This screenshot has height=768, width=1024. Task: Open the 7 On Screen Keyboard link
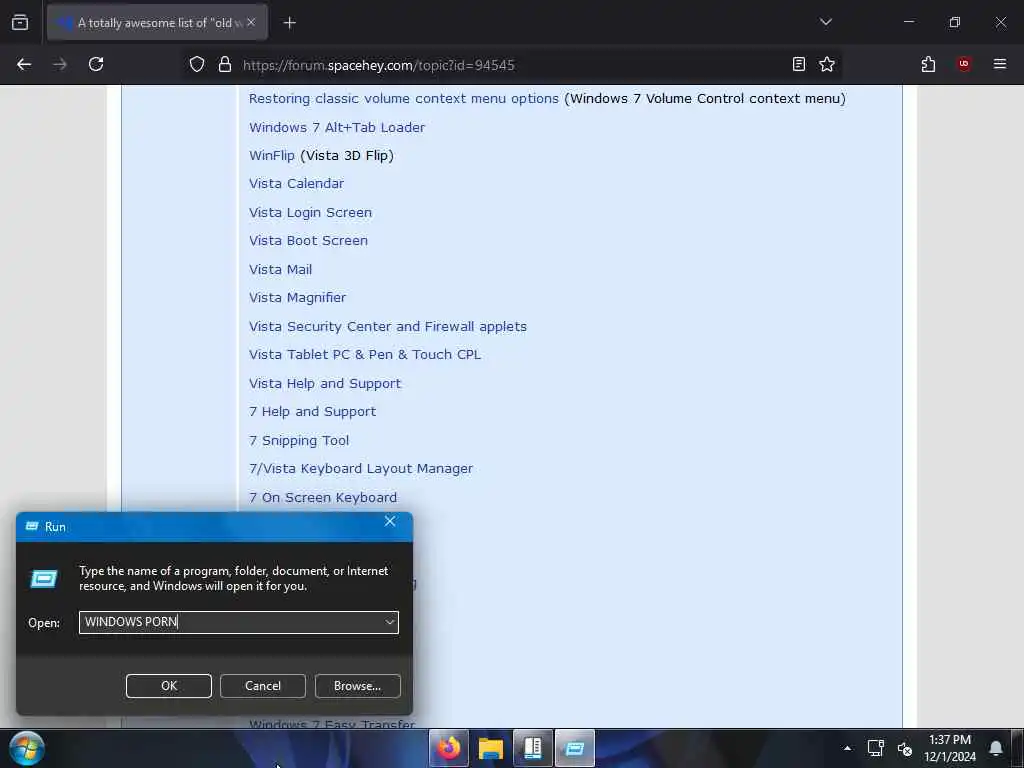tap(323, 498)
